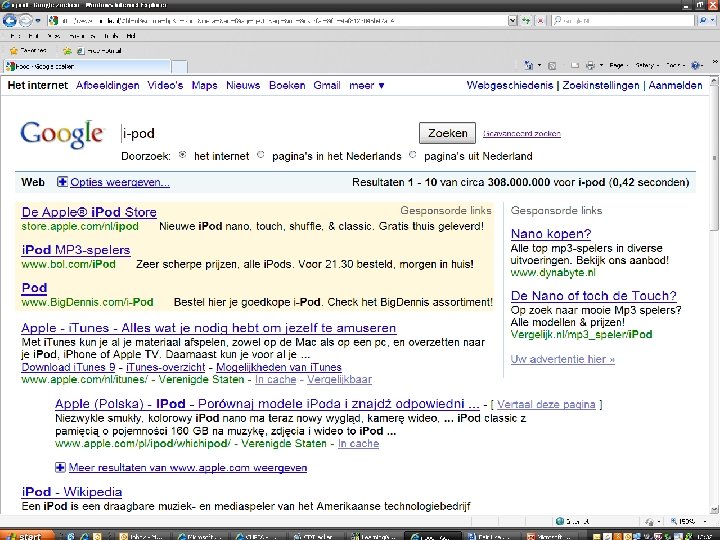Click the Internet Explorer quick launch icon
The image size is (720, 540).
pos(84,536)
